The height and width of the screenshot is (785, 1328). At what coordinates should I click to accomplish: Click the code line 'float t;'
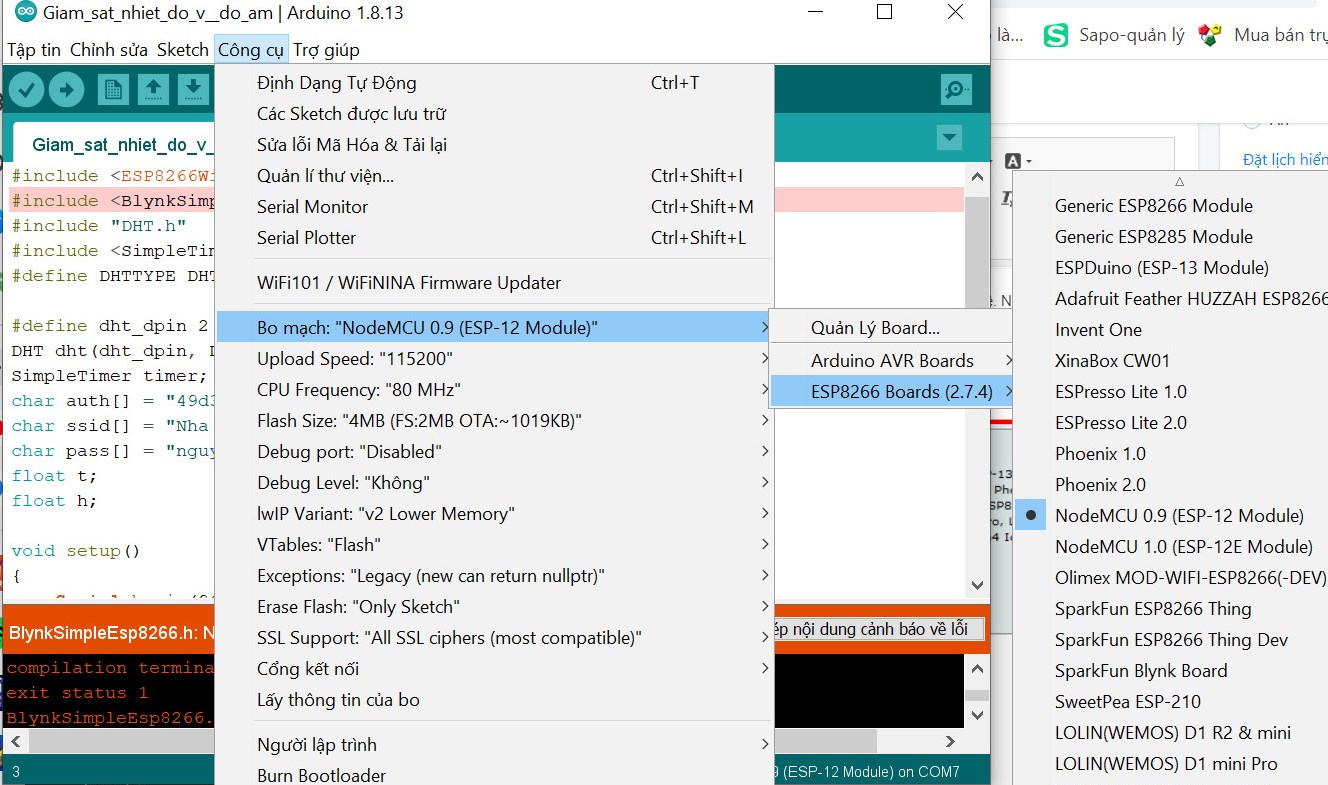tap(54, 476)
